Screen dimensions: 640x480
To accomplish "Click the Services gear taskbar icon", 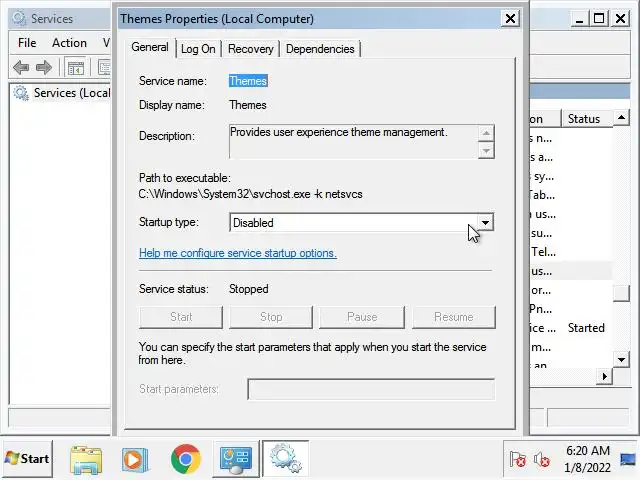I will coord(286,459).
